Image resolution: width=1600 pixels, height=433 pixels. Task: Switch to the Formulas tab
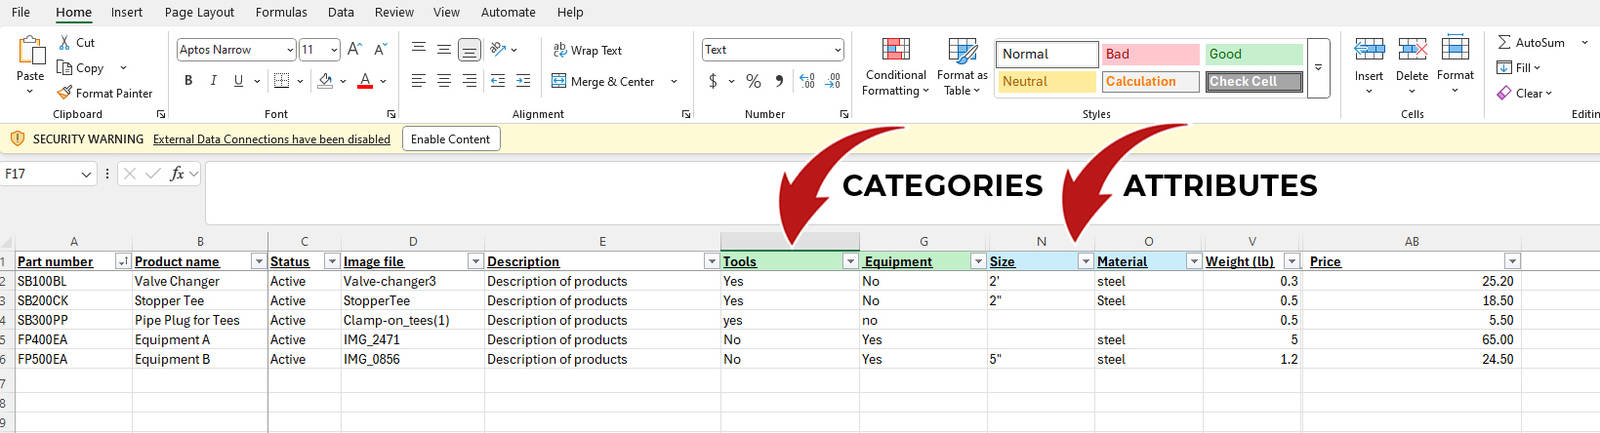[281, 12]
